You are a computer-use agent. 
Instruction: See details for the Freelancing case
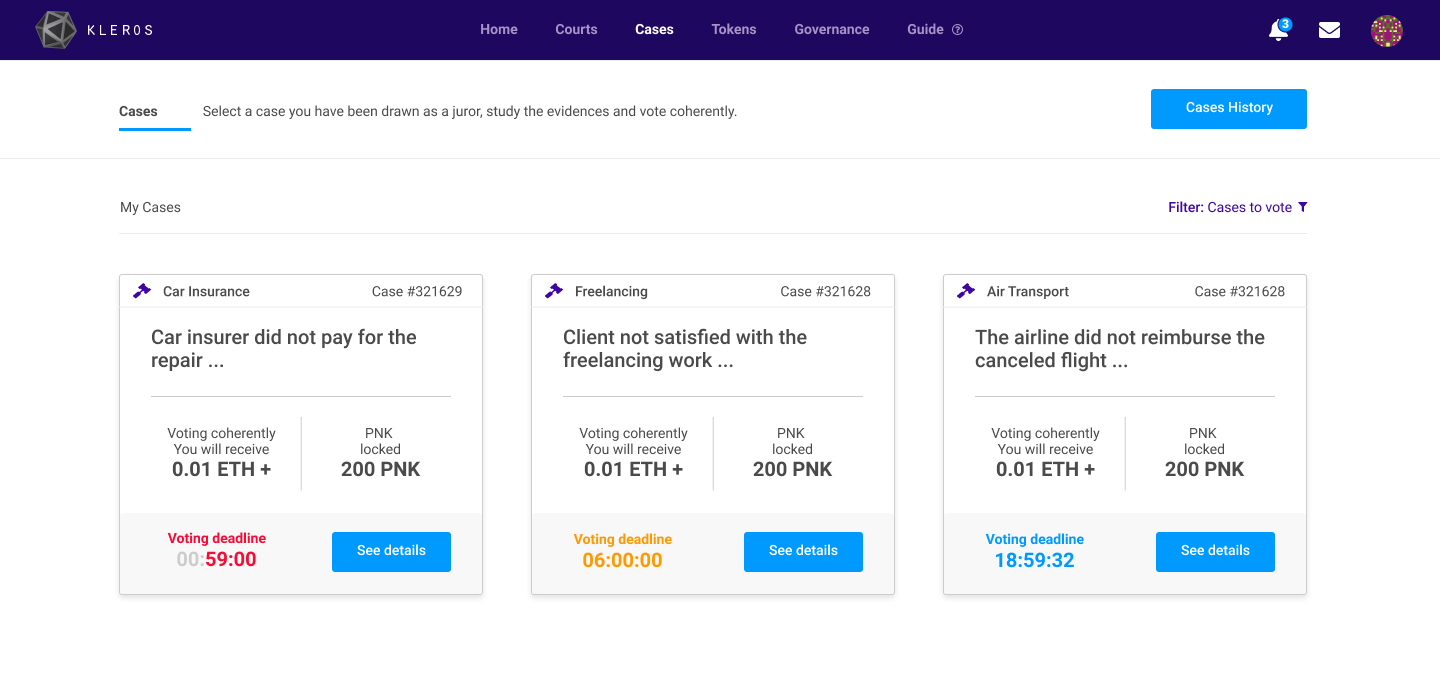point(803,551)
